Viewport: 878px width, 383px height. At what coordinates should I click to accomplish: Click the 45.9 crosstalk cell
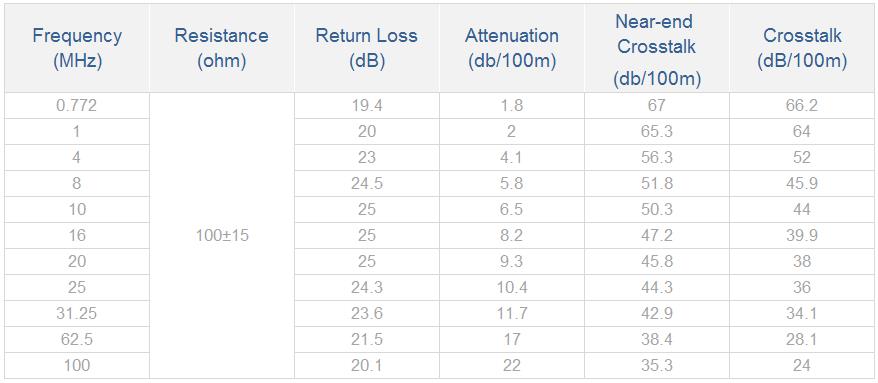[802, 184]
